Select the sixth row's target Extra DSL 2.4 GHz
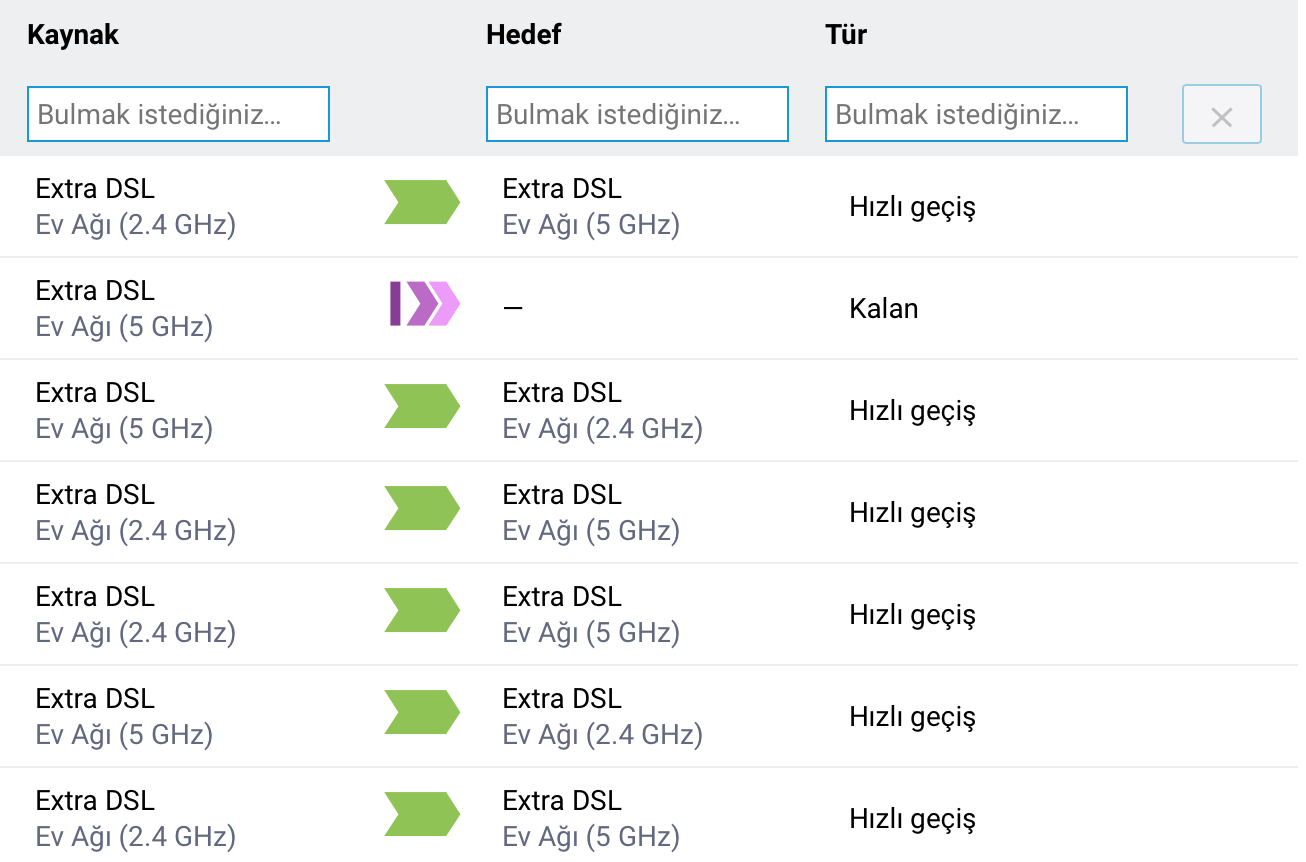Image resolution: width=1306 pixels, height=862 pixels. pyautogui.click(x=602, y=716)
